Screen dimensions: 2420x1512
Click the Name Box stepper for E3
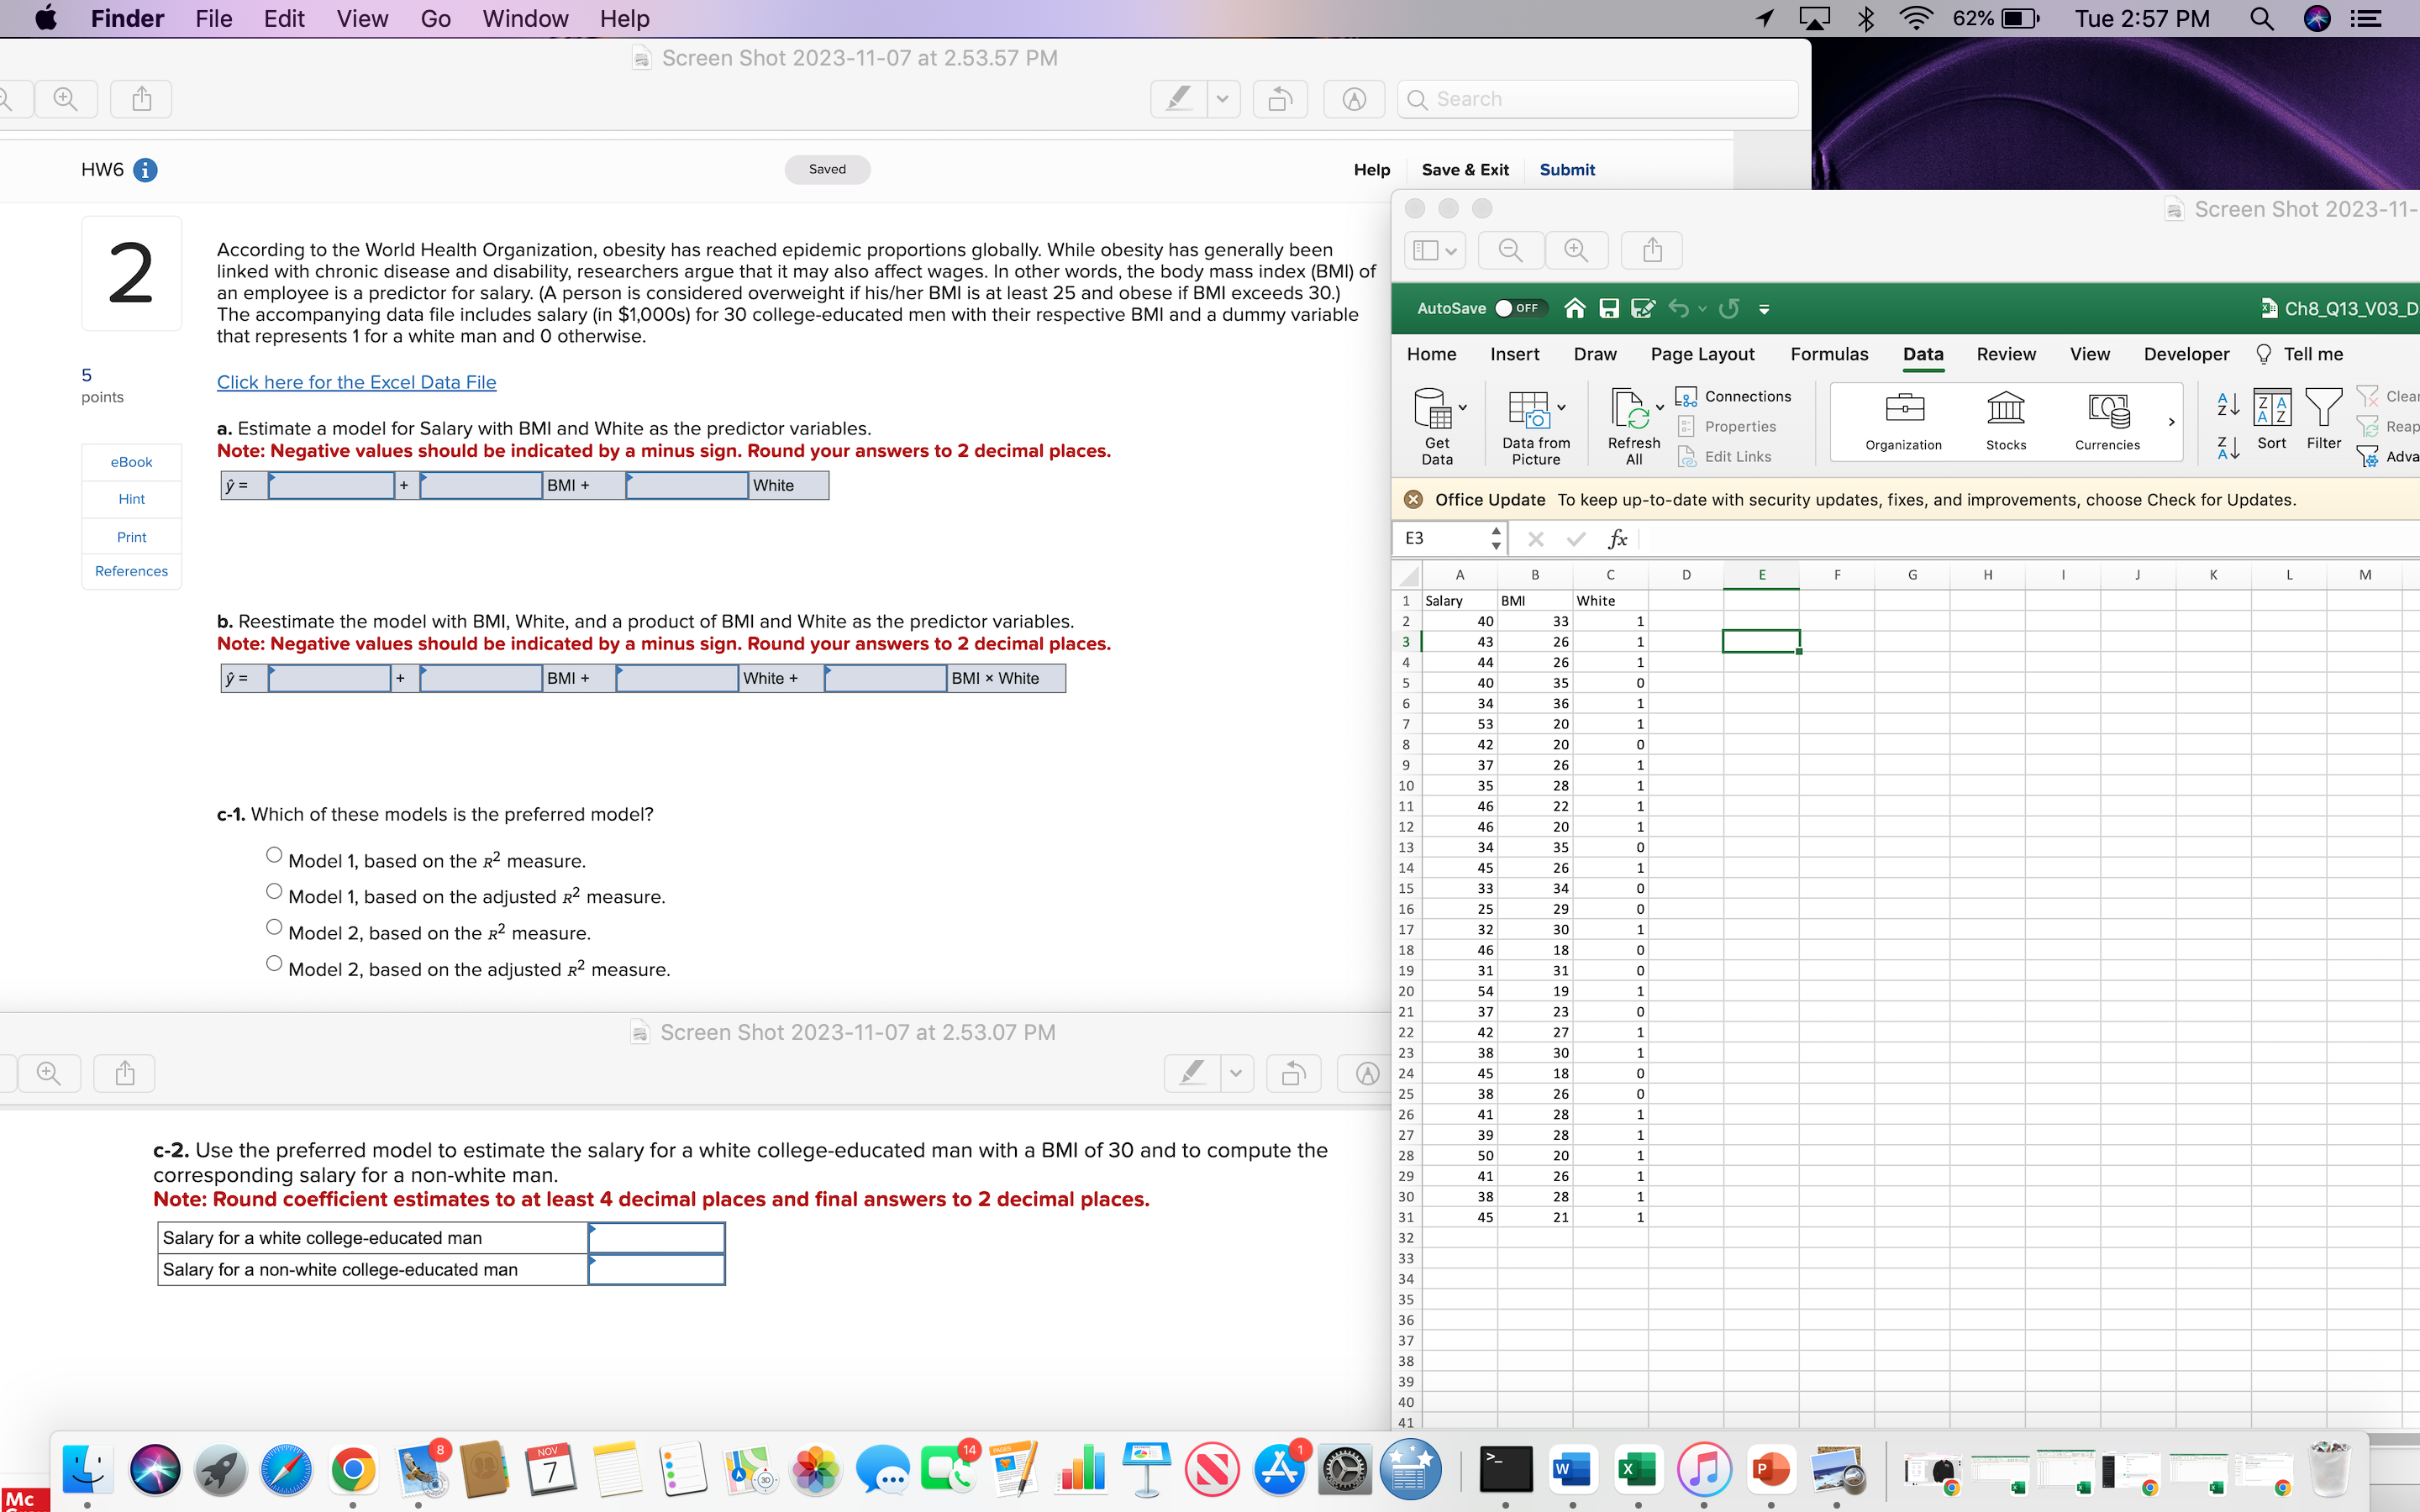1496,539
